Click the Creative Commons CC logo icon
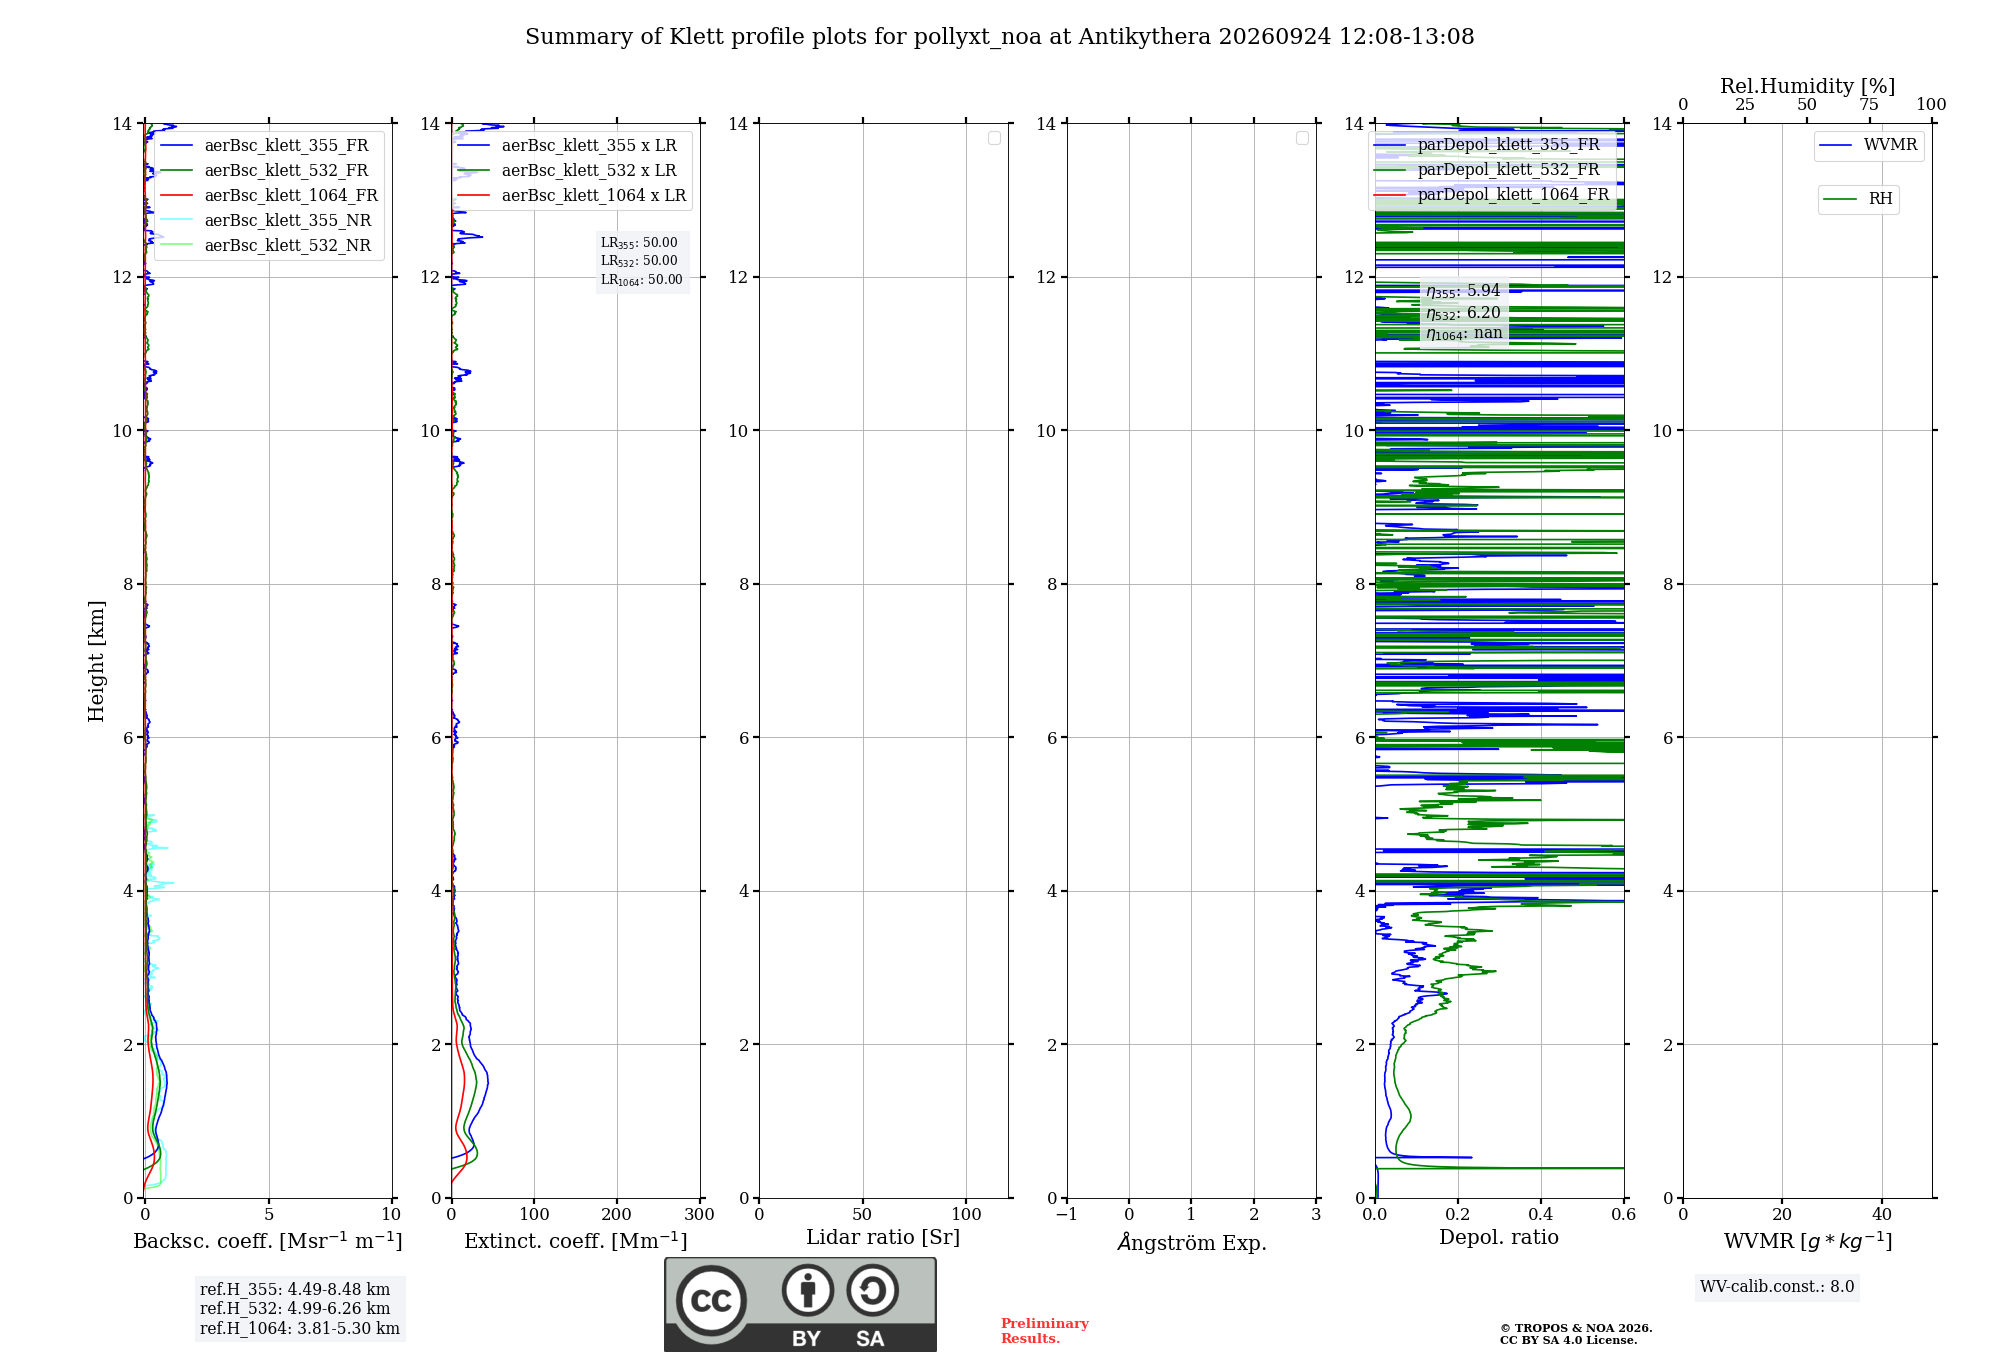 point(711,1300)
